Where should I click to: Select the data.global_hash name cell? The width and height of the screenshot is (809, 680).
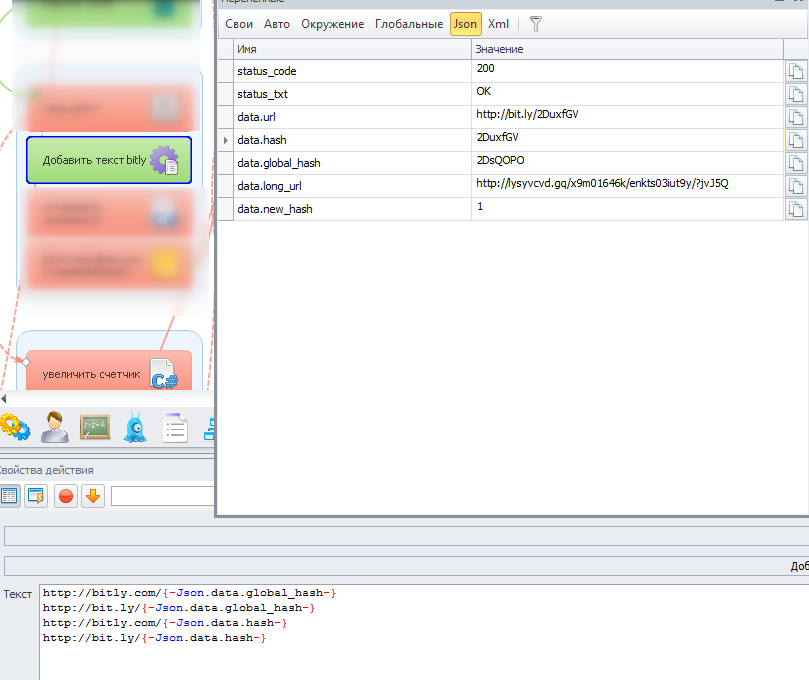coord(352,163)
